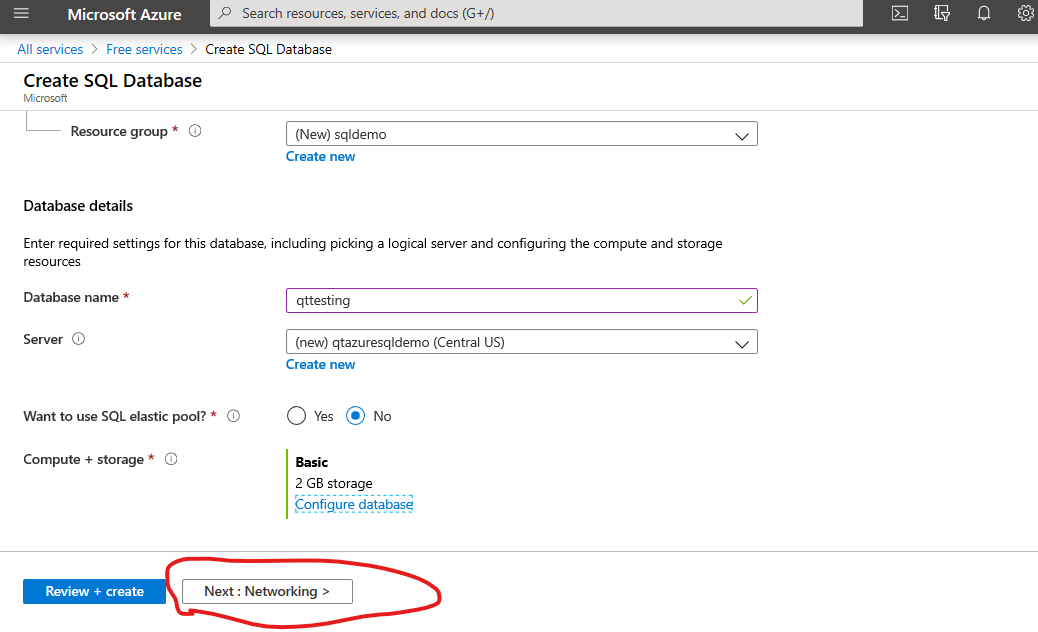Show info tooltip for Server
The height and width of the screenshot is (632, 1038).
[78, 339]
